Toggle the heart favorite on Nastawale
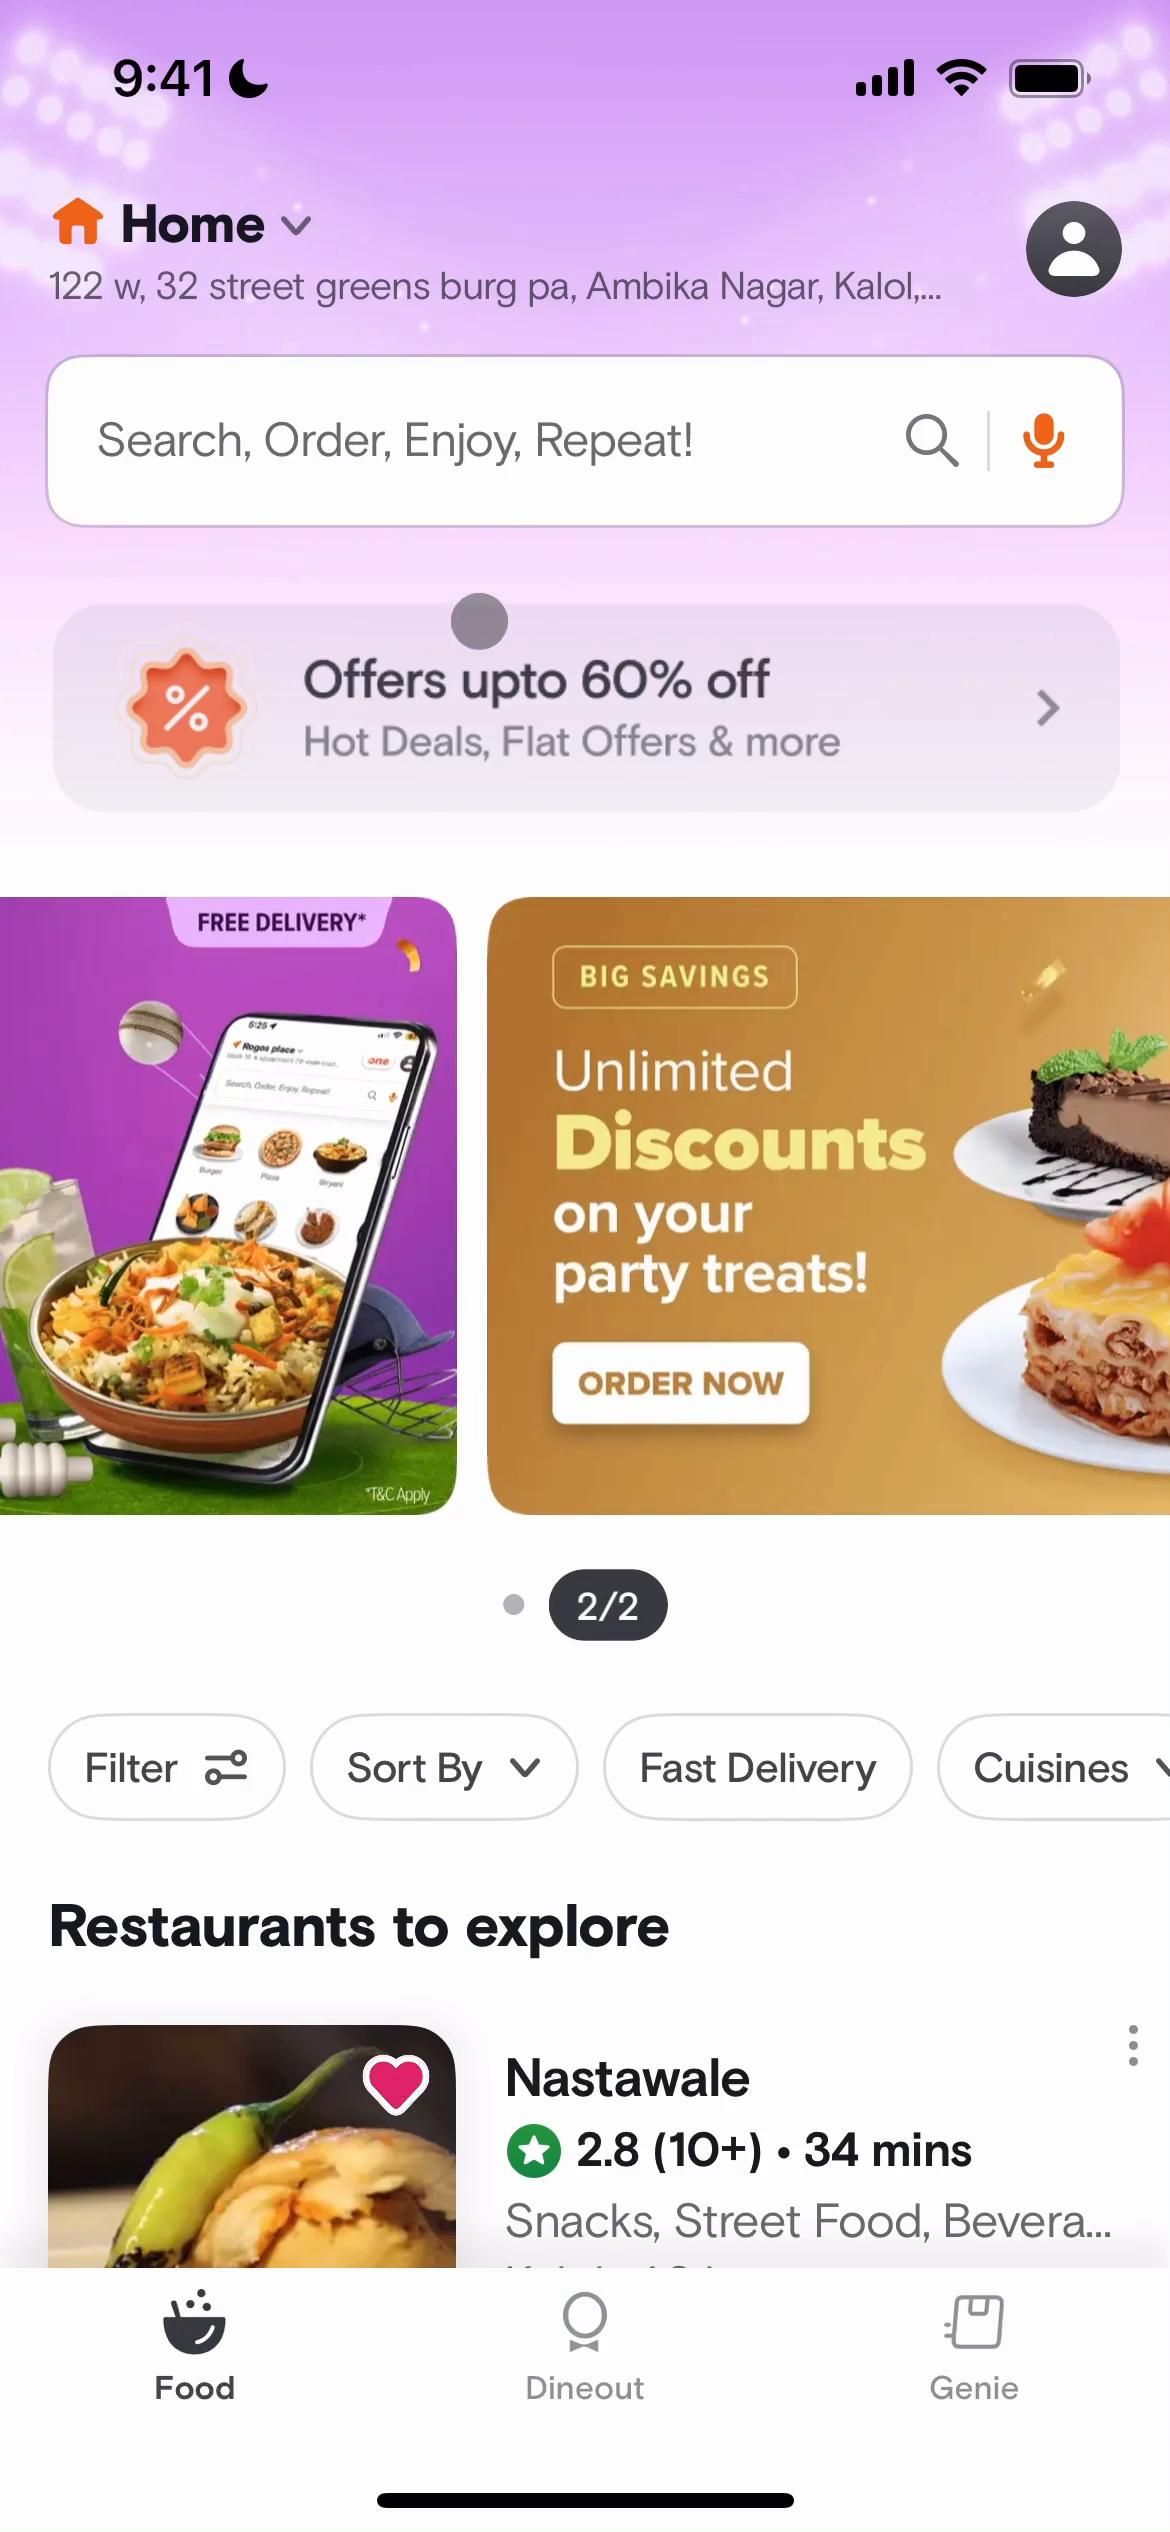Image resolution: width=1170 pixels, height=2532 pixels. [396, 2083]
